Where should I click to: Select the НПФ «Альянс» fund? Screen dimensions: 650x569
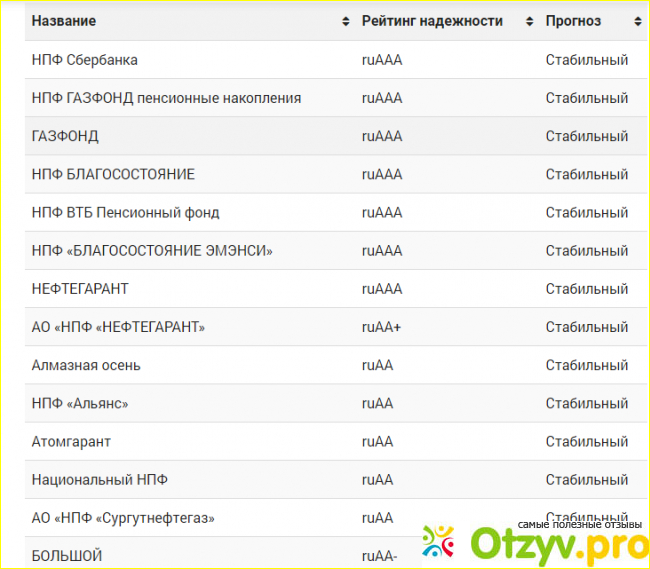click(x=80, y=403)
